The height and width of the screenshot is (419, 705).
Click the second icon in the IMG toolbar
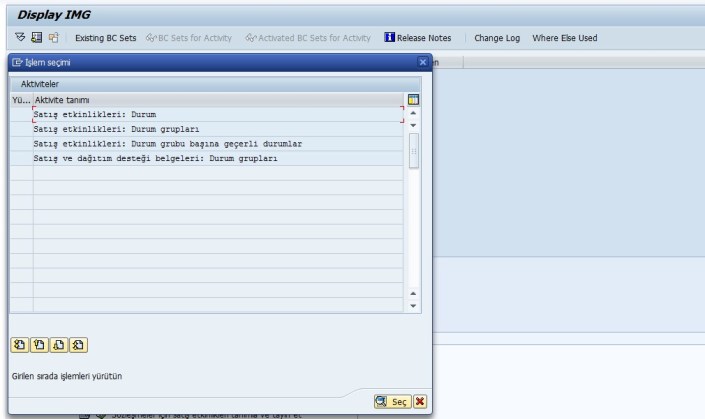(36, 38)
